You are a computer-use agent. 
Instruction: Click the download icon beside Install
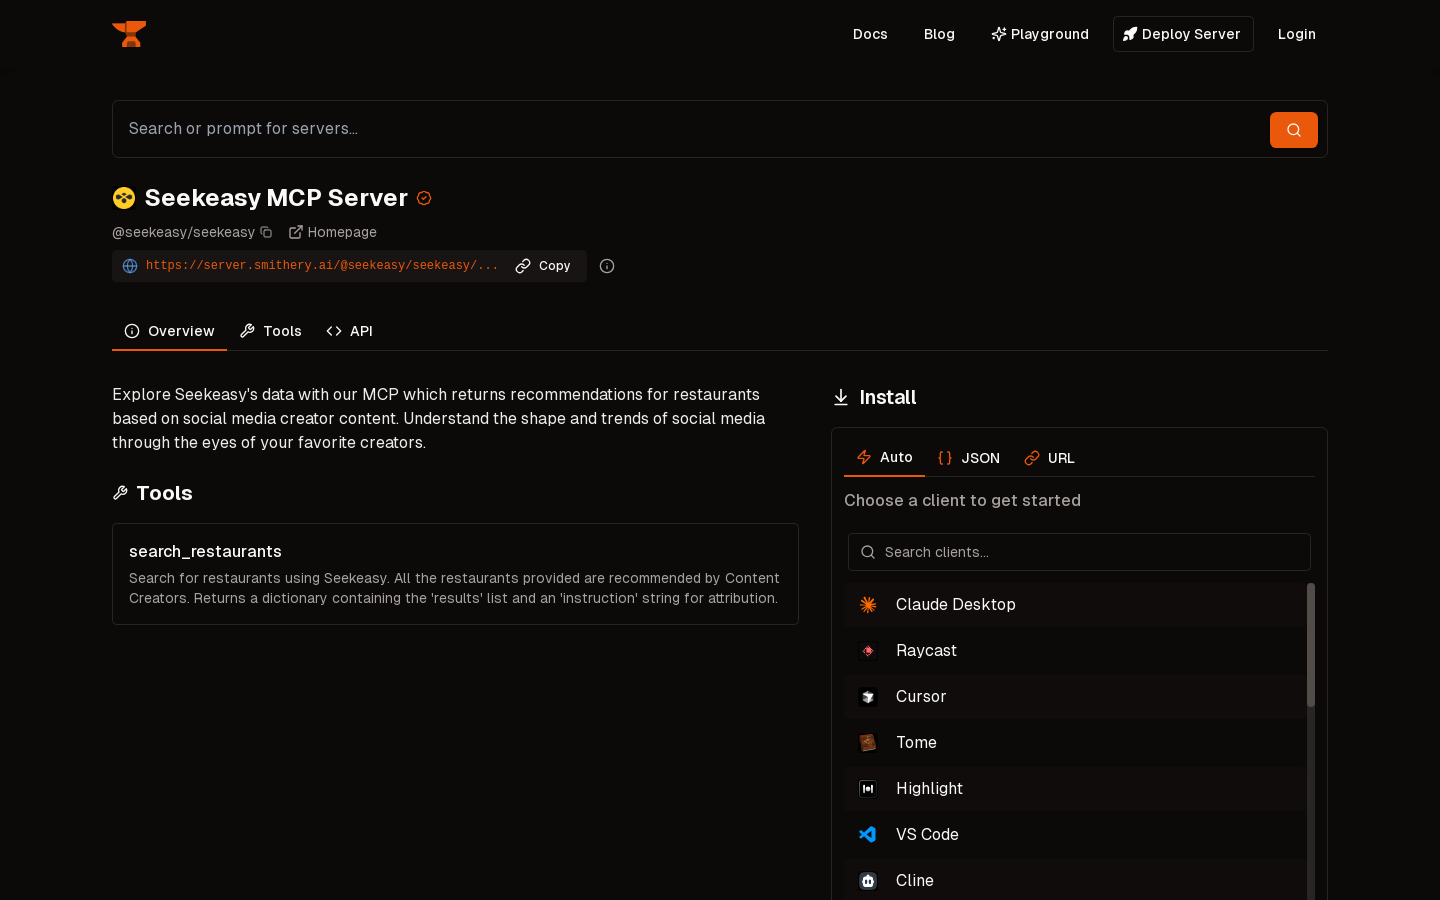[841, 398]
